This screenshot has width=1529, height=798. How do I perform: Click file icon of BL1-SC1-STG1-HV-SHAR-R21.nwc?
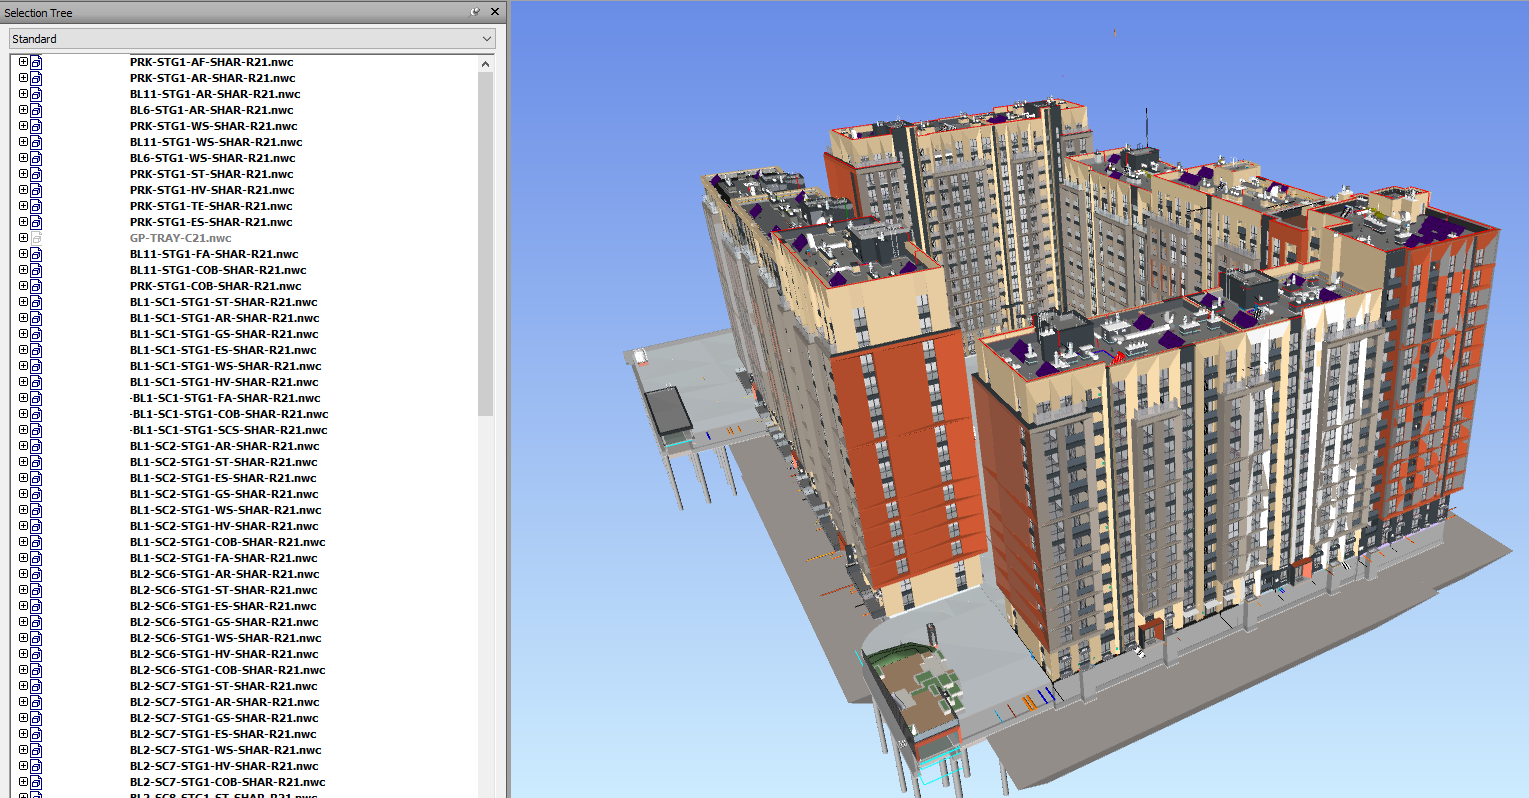click(x=36, y=382)
